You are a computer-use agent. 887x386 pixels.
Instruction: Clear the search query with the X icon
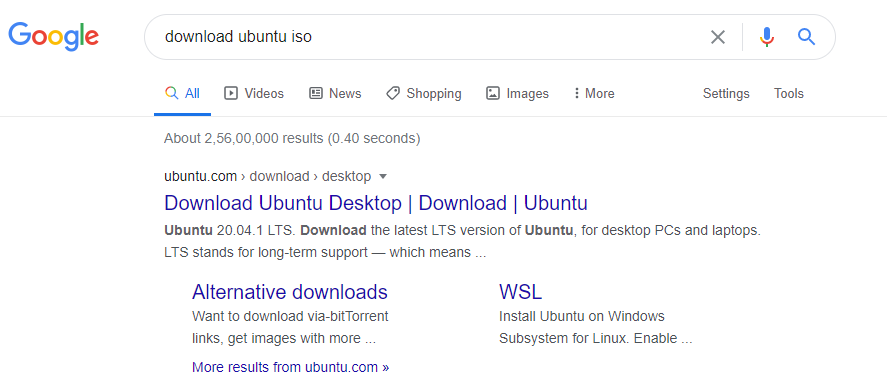(x=718, y=37)
